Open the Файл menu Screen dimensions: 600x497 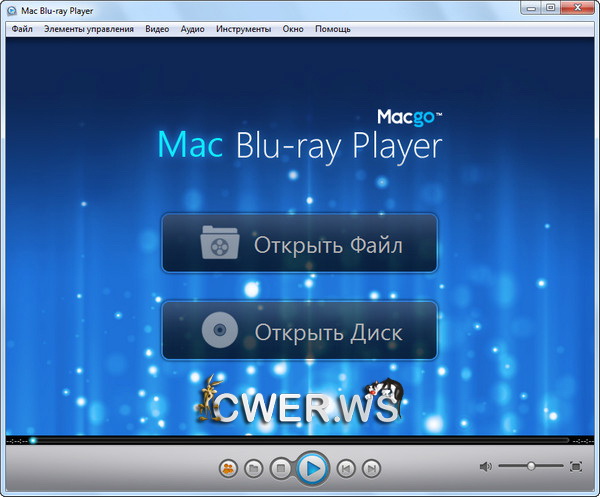pyautogui.click(x=22, y=29)
